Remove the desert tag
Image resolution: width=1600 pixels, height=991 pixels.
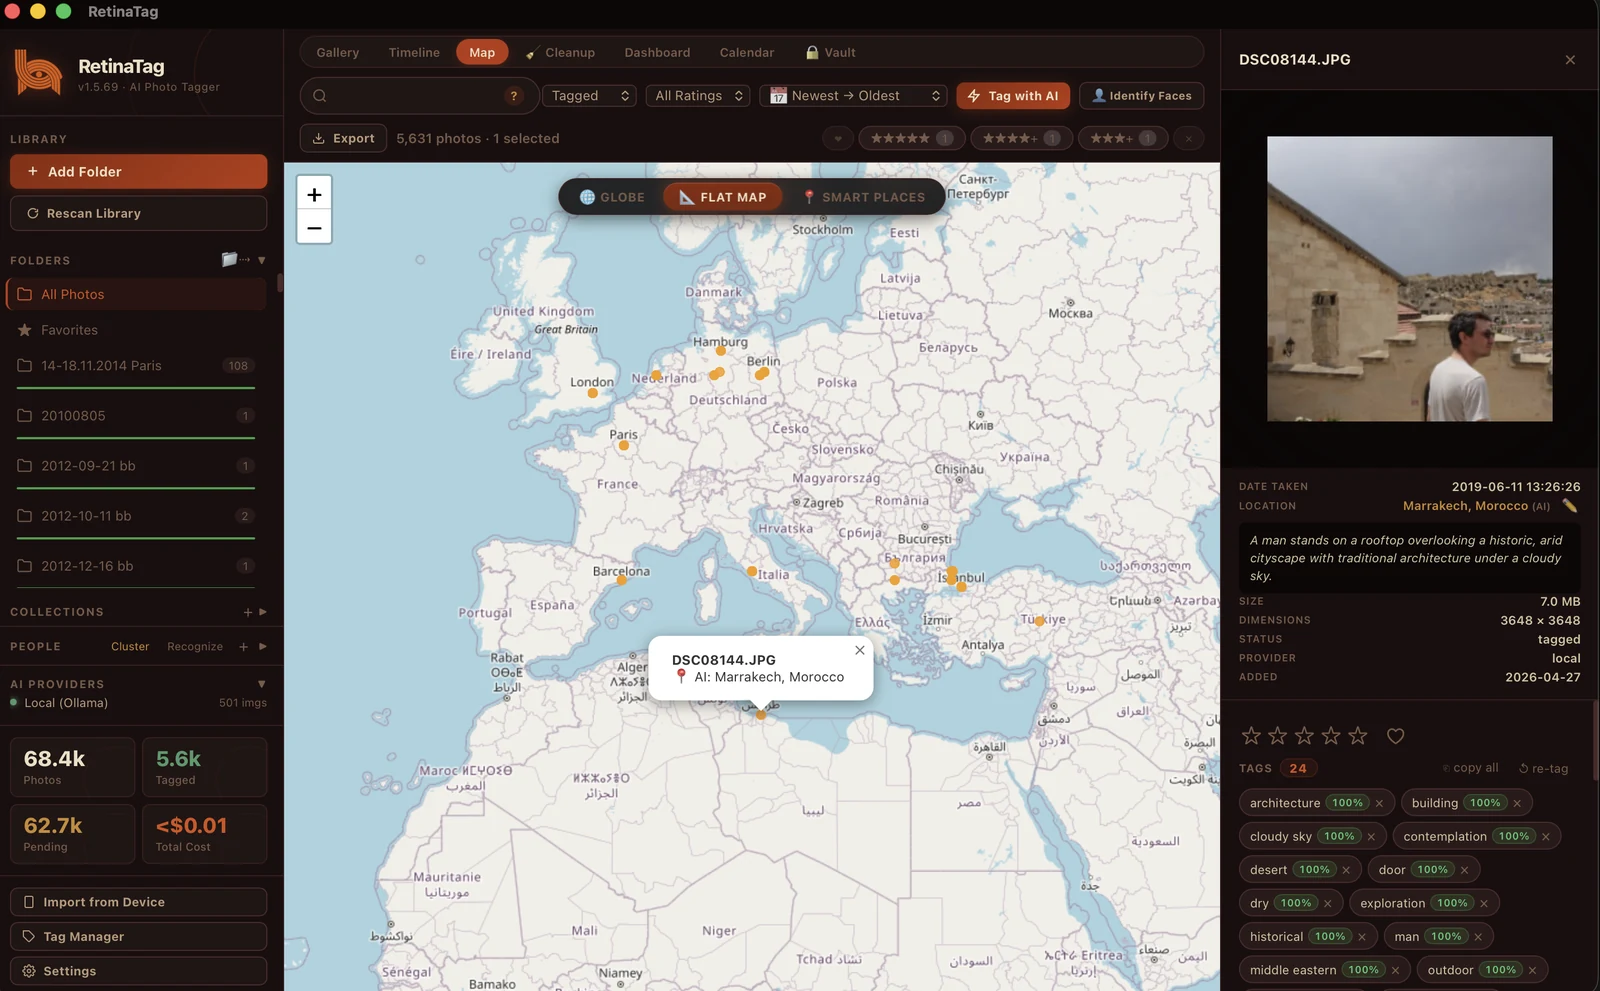pyautogui.click(x=1346, y=870)
